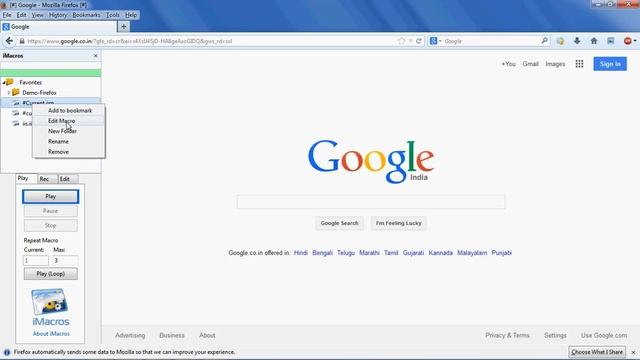Viewport: 640px width, 360px height.
Task: Click the URL address bar
Action: tap(211, 41)
